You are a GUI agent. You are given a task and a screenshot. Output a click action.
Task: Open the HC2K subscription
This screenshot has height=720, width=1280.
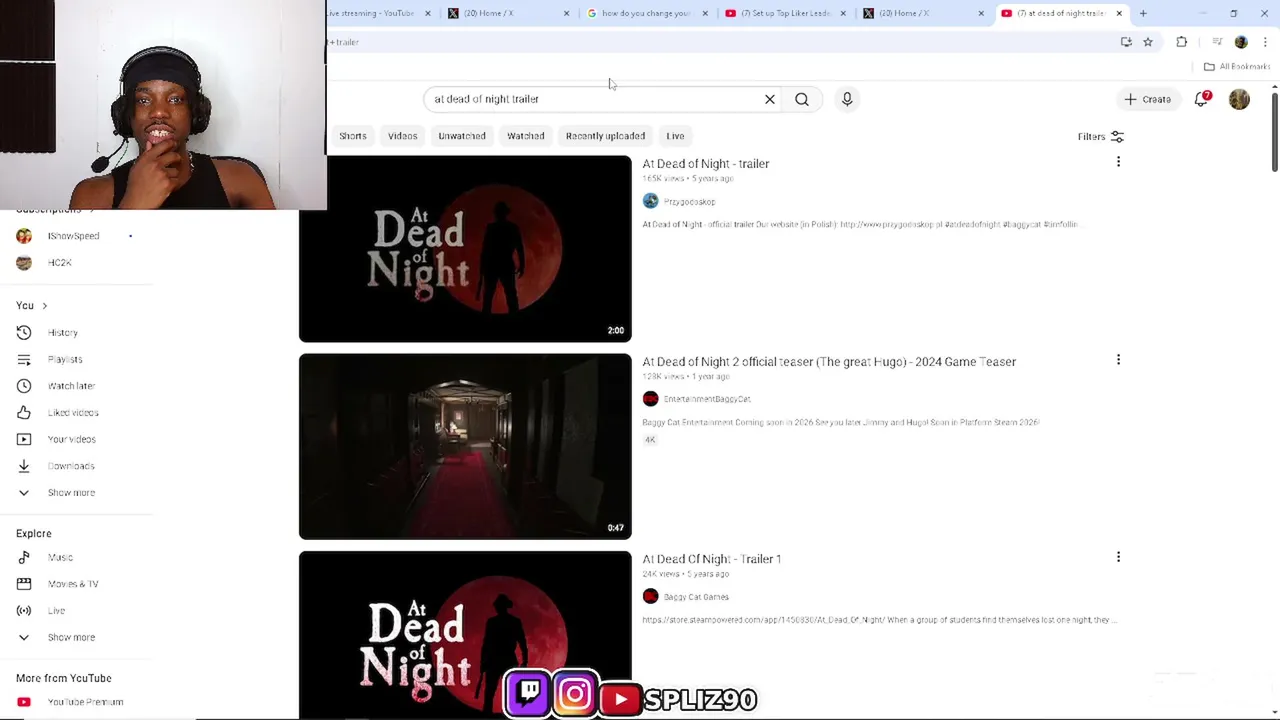click(60, 263)
